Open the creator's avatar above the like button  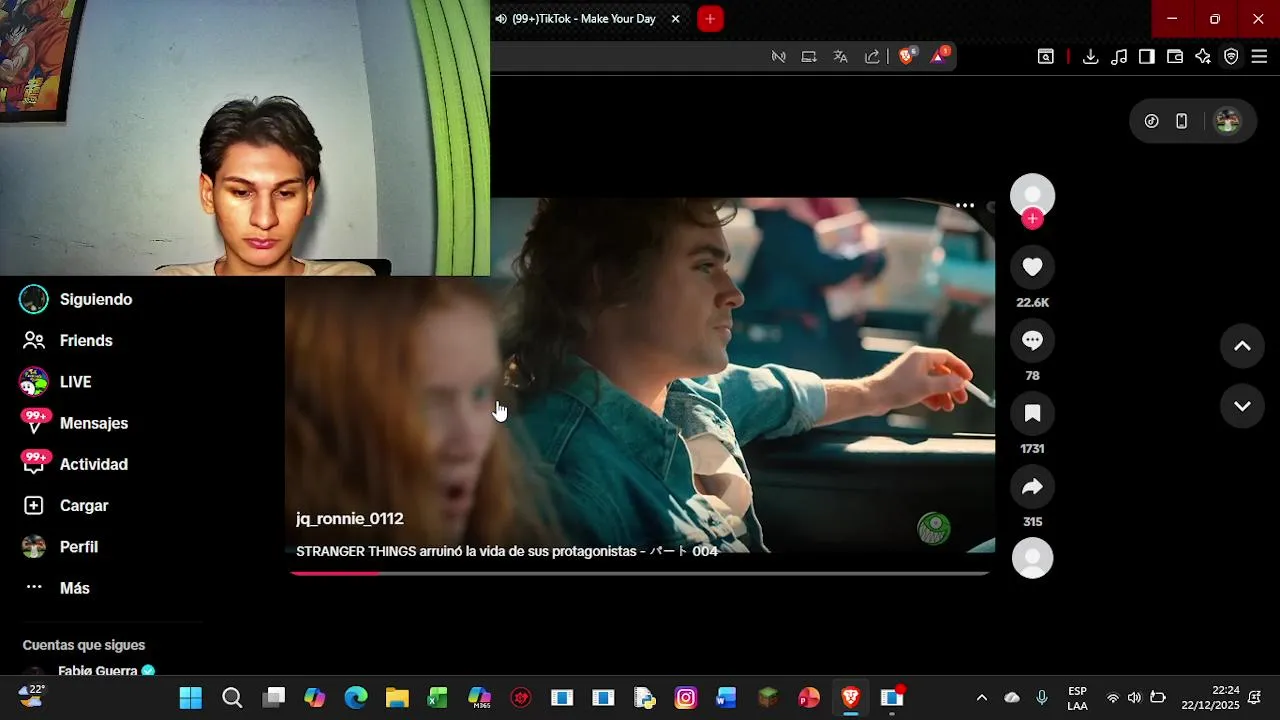coord(1032,195)
